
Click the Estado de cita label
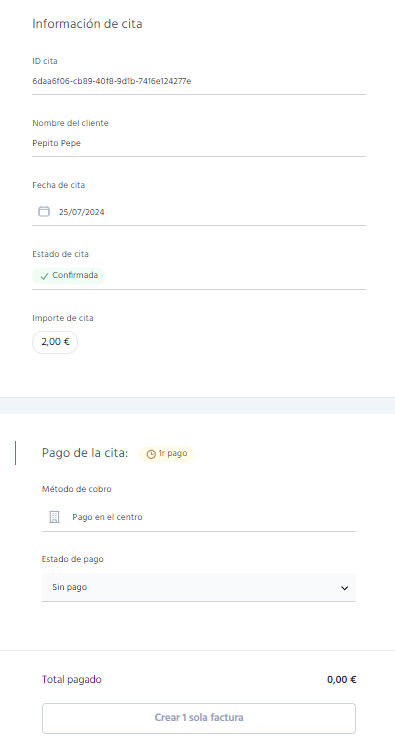(60, 254)
